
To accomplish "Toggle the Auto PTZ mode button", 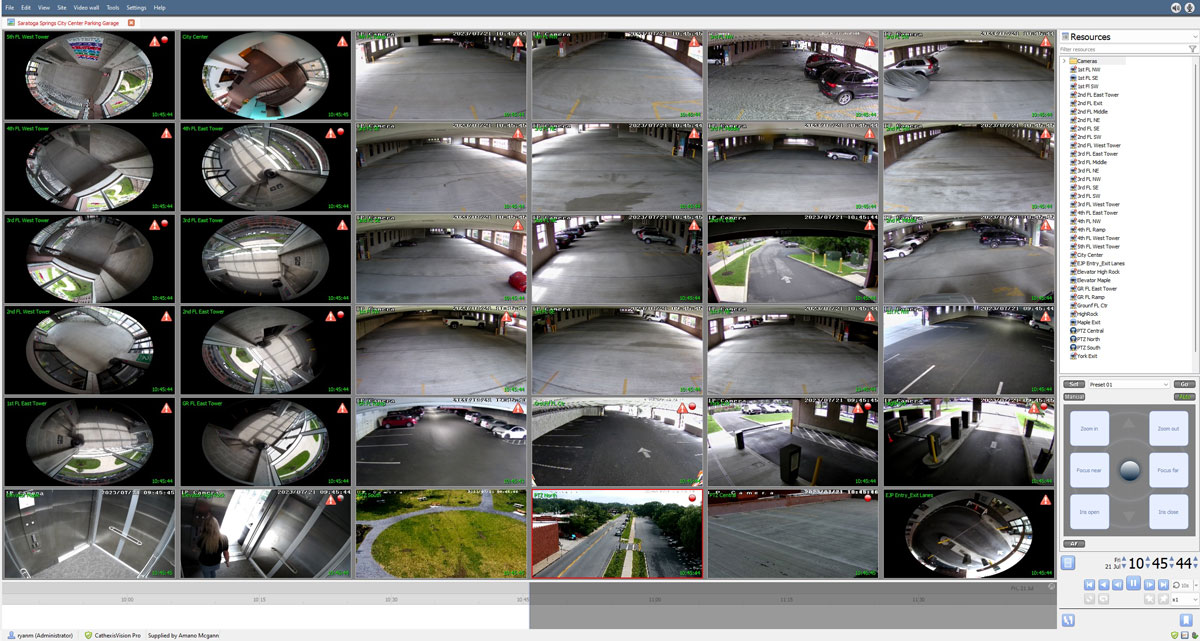I will pos(1184,397).
